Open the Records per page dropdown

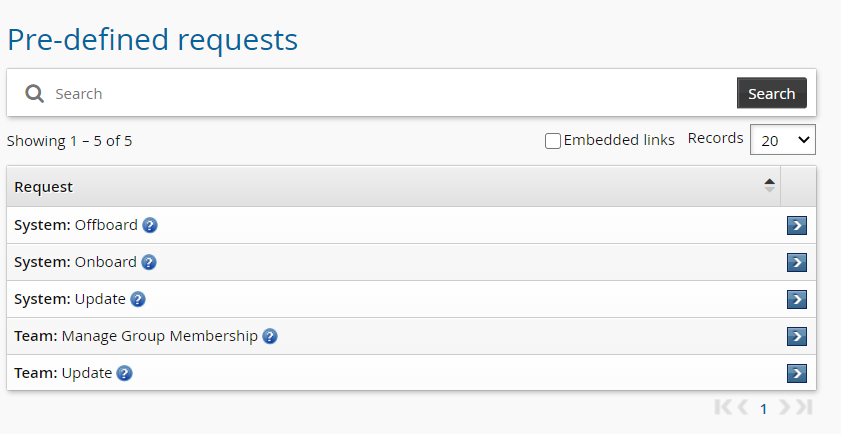(x=783, y=140)
